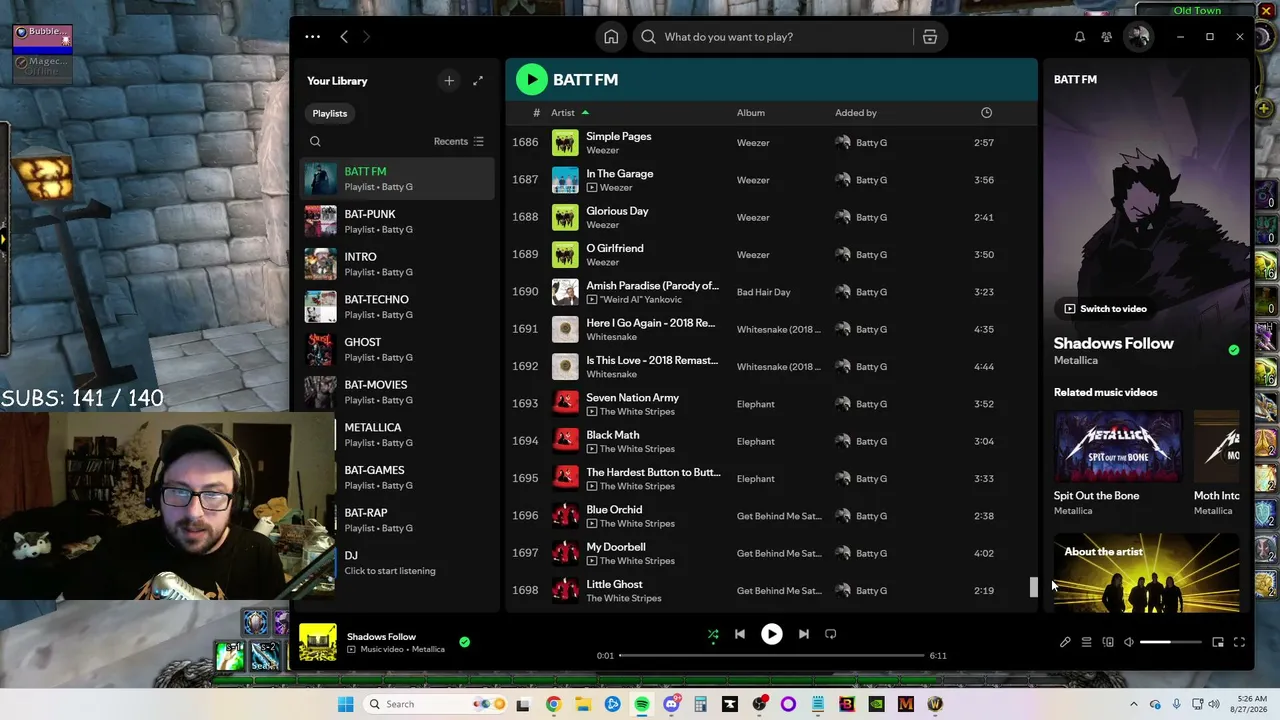1280x720 pixels.
Task: Open the BAT-GAMES playlist
Action: pos(416,477)
